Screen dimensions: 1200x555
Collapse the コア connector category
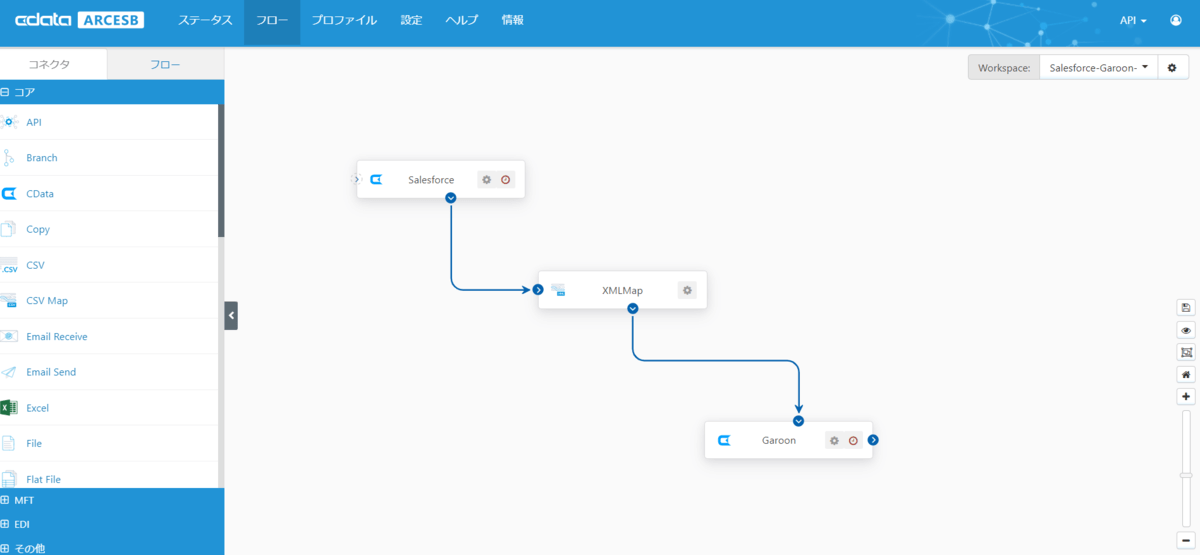[x=5, y=92]
